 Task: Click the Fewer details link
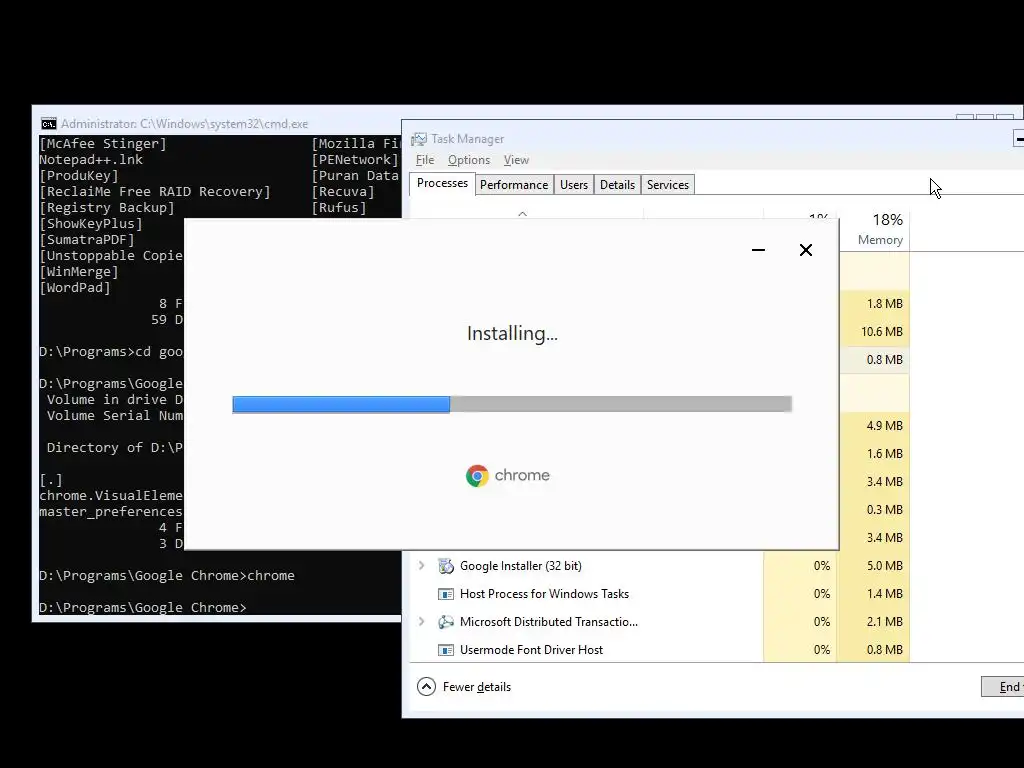tap(477, 687)
